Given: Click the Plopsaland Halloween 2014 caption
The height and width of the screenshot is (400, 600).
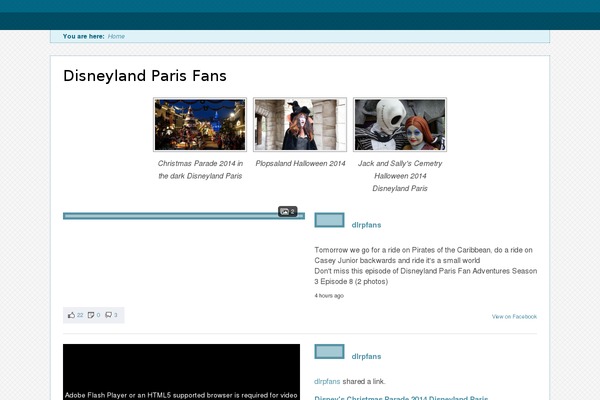Looking at the screenshot, I should (x=300, y=163).
